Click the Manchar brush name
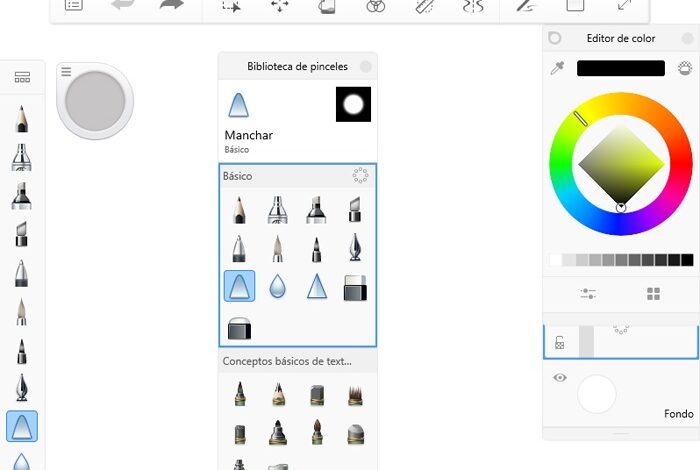Viewport: 700px width, 470px height. pos(249,135)
